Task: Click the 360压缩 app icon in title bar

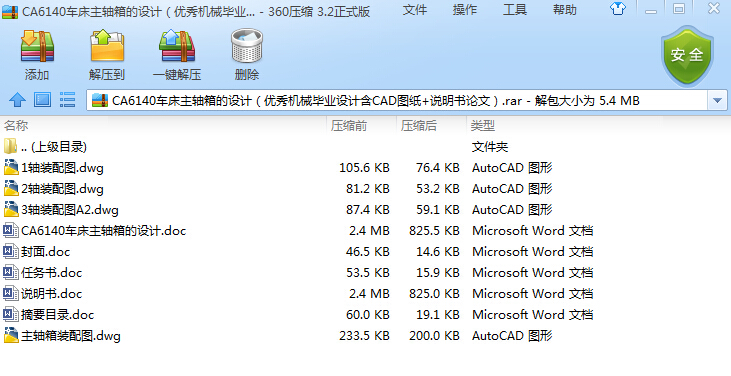Action: pyautogui.click(x=10, y=12)
